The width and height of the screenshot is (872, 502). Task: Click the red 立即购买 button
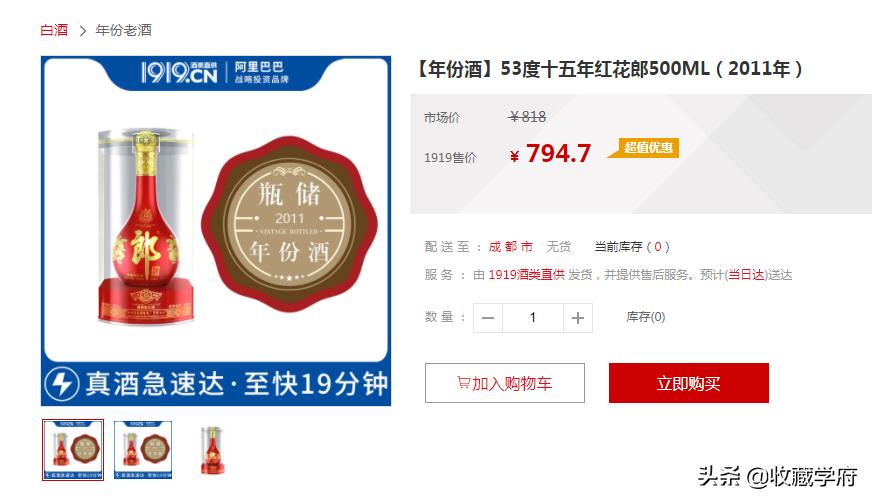(x=688, y=383)
